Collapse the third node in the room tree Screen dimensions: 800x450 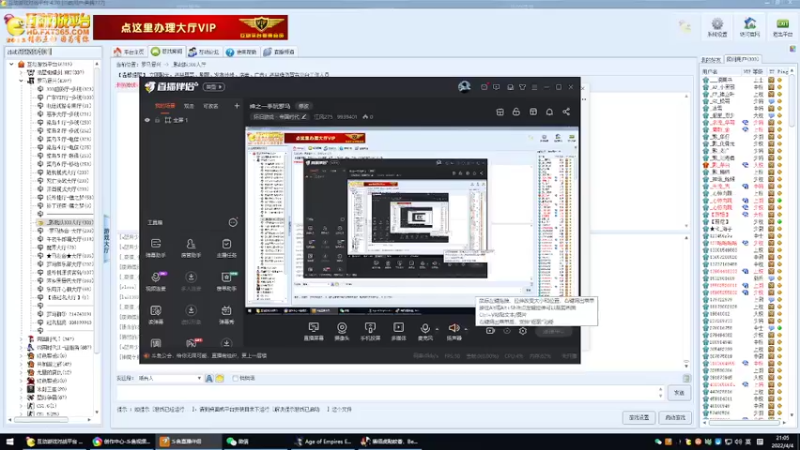[21, 81]
